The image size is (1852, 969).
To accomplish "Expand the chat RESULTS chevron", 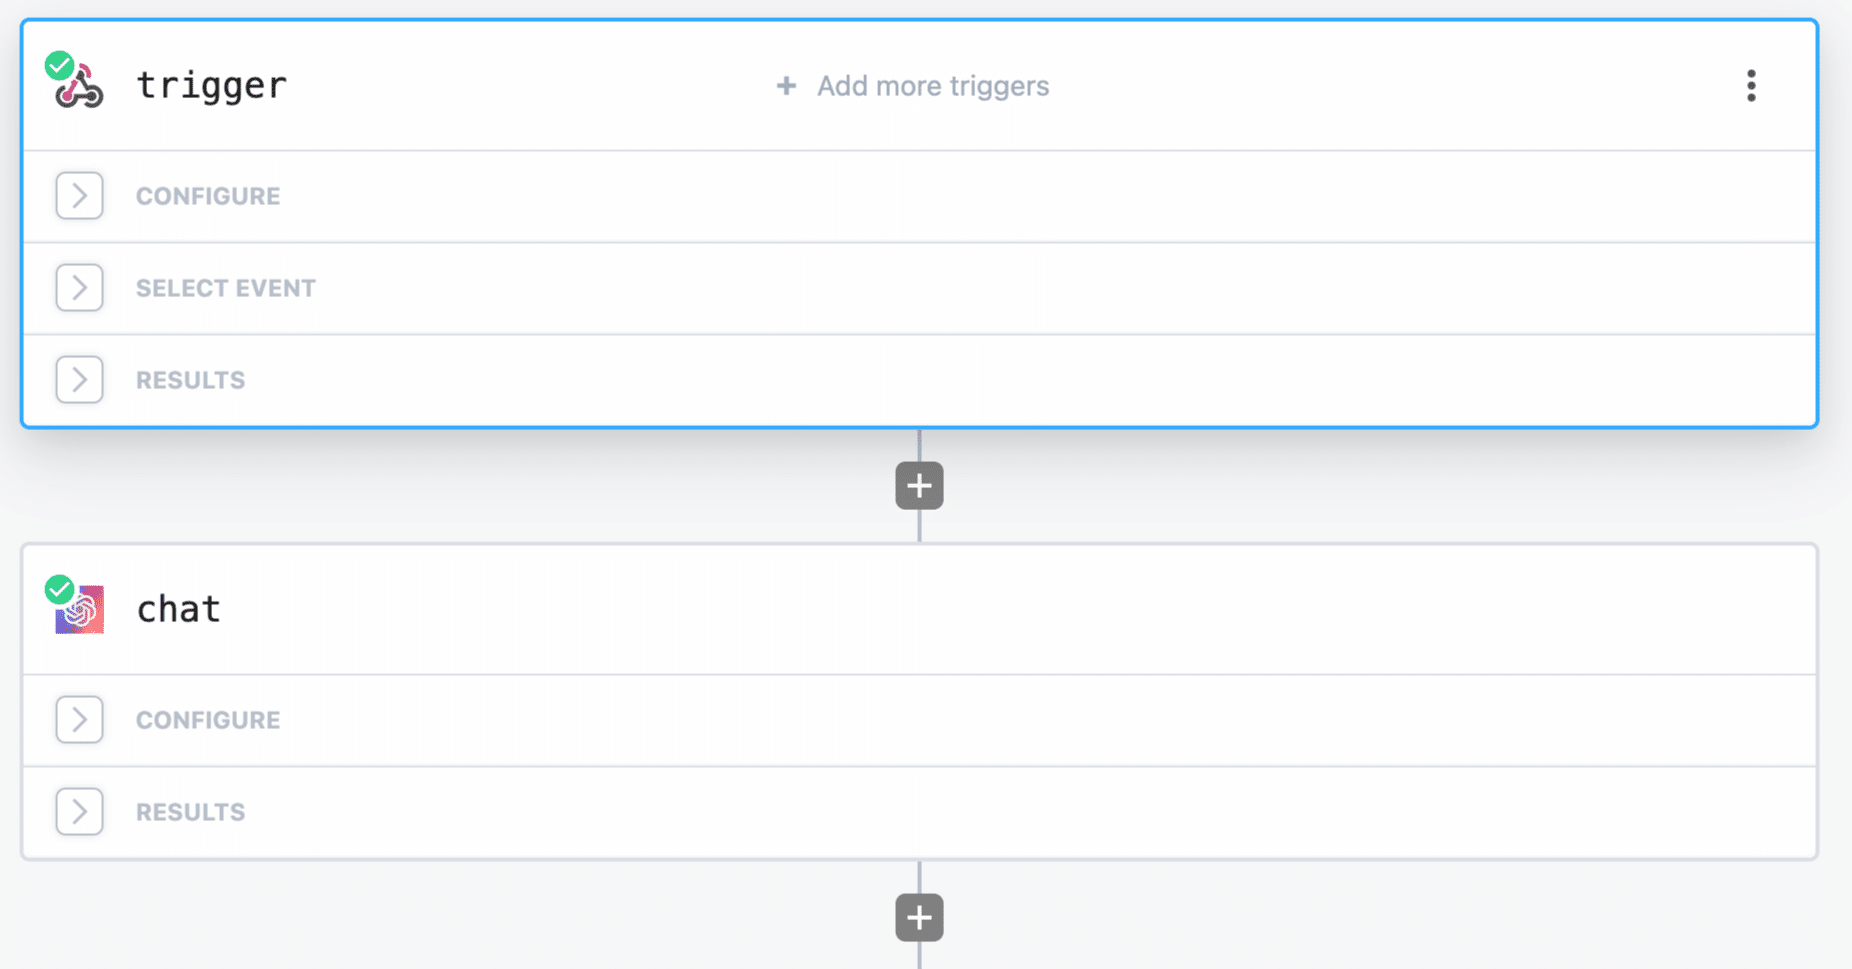I will (x=79, y=812).
